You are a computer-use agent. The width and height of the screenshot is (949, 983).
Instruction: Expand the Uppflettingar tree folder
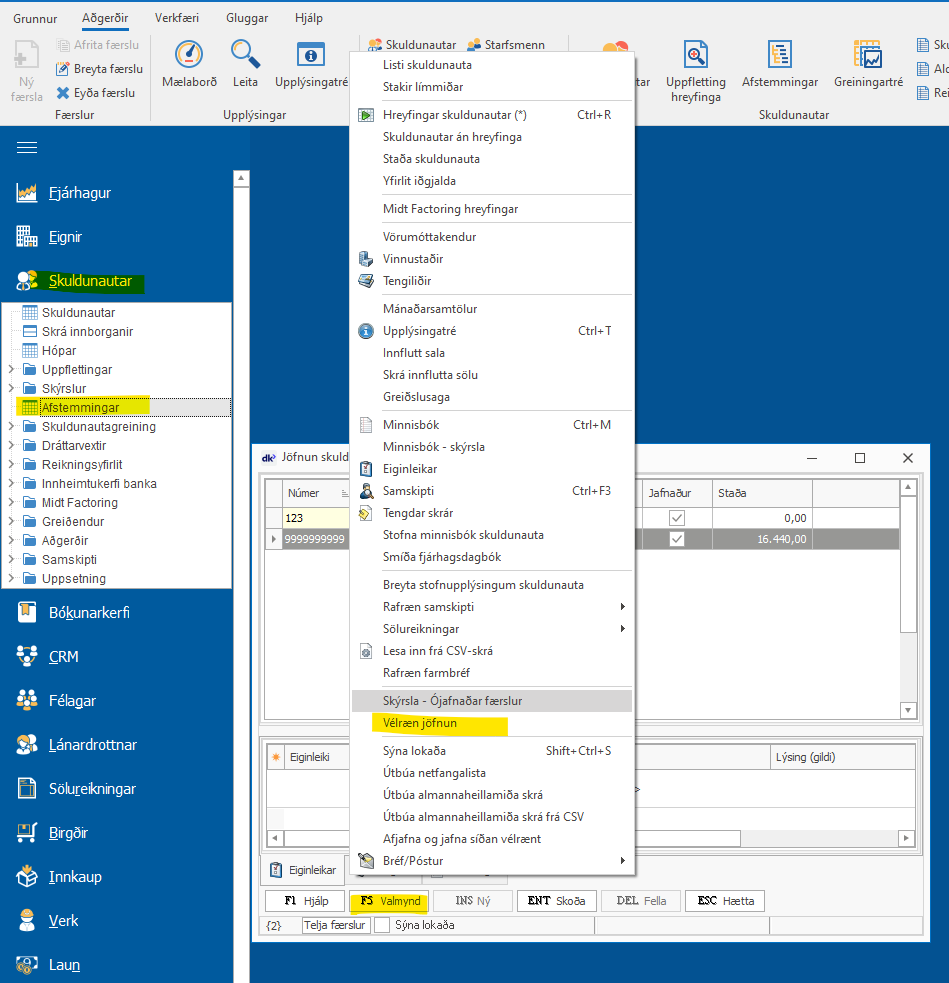click(x=12, y=370)
